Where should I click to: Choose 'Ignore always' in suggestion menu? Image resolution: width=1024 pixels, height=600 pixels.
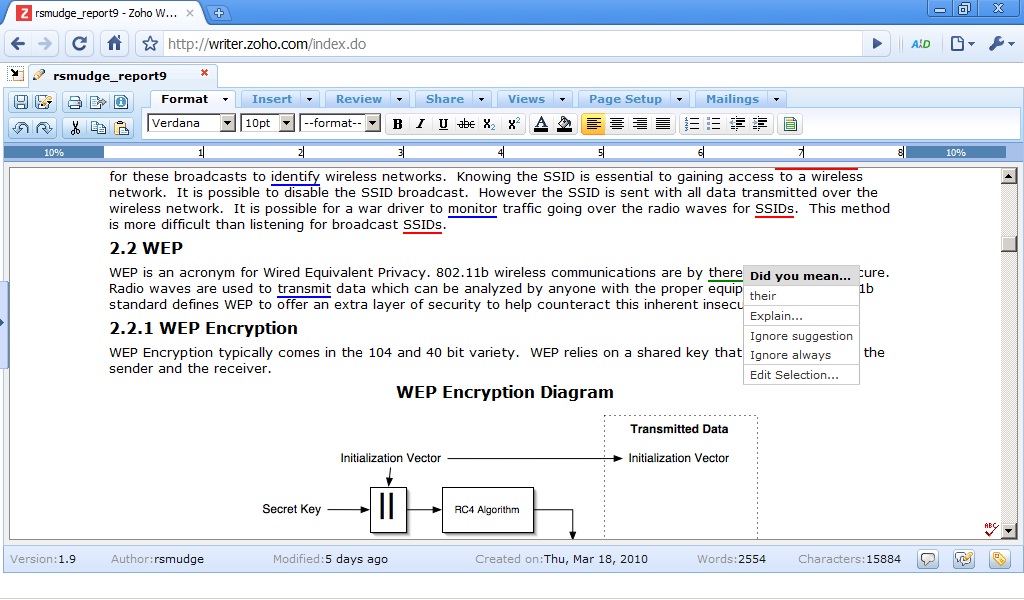coord(790,355)
